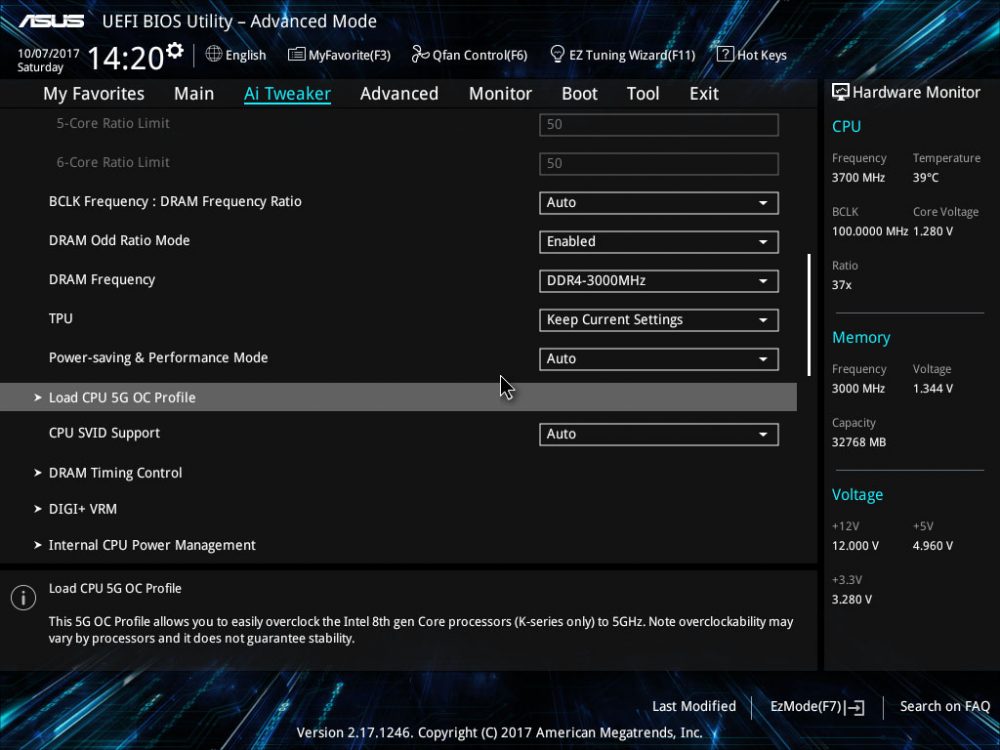
Task: Click the info icon in help panel
Action: (x=24, y=598)
